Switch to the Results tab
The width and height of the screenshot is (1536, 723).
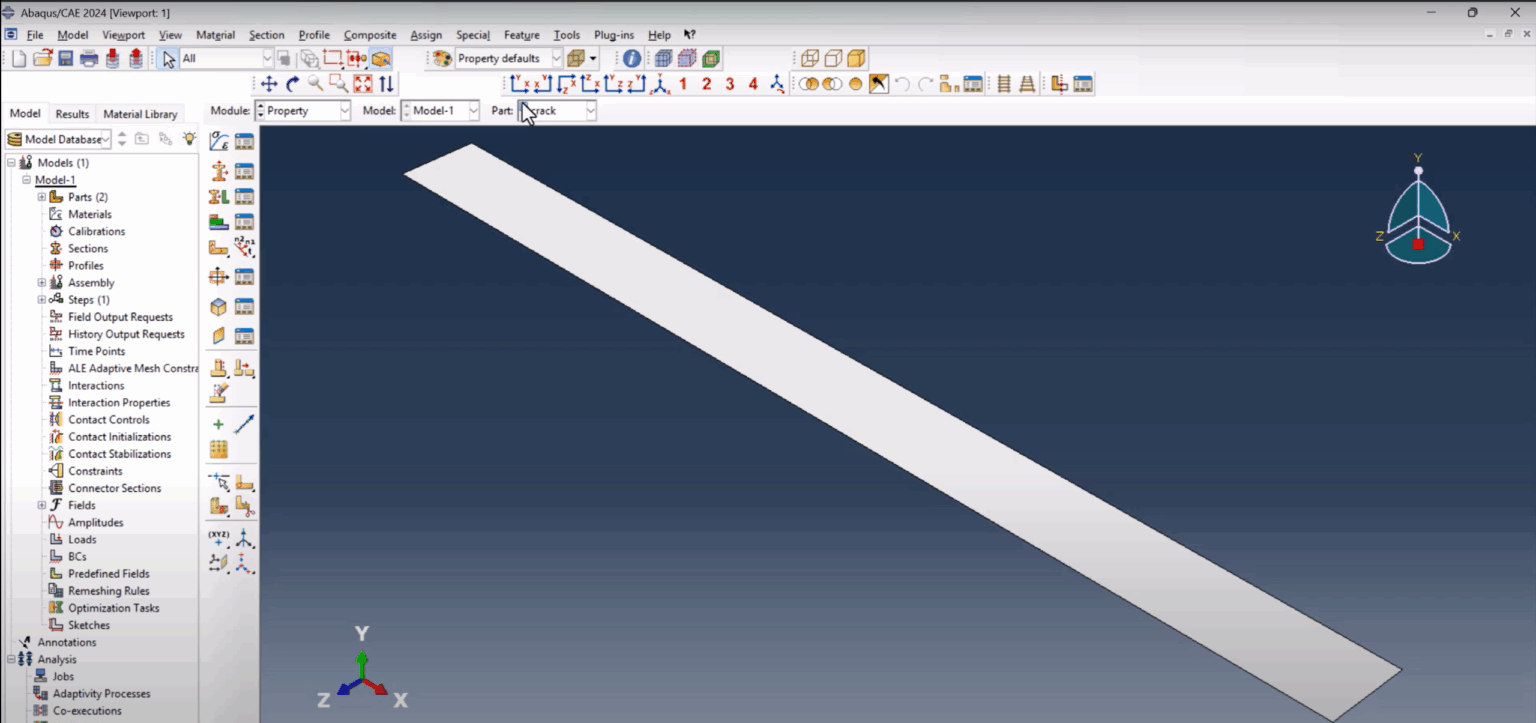point(71,113)
